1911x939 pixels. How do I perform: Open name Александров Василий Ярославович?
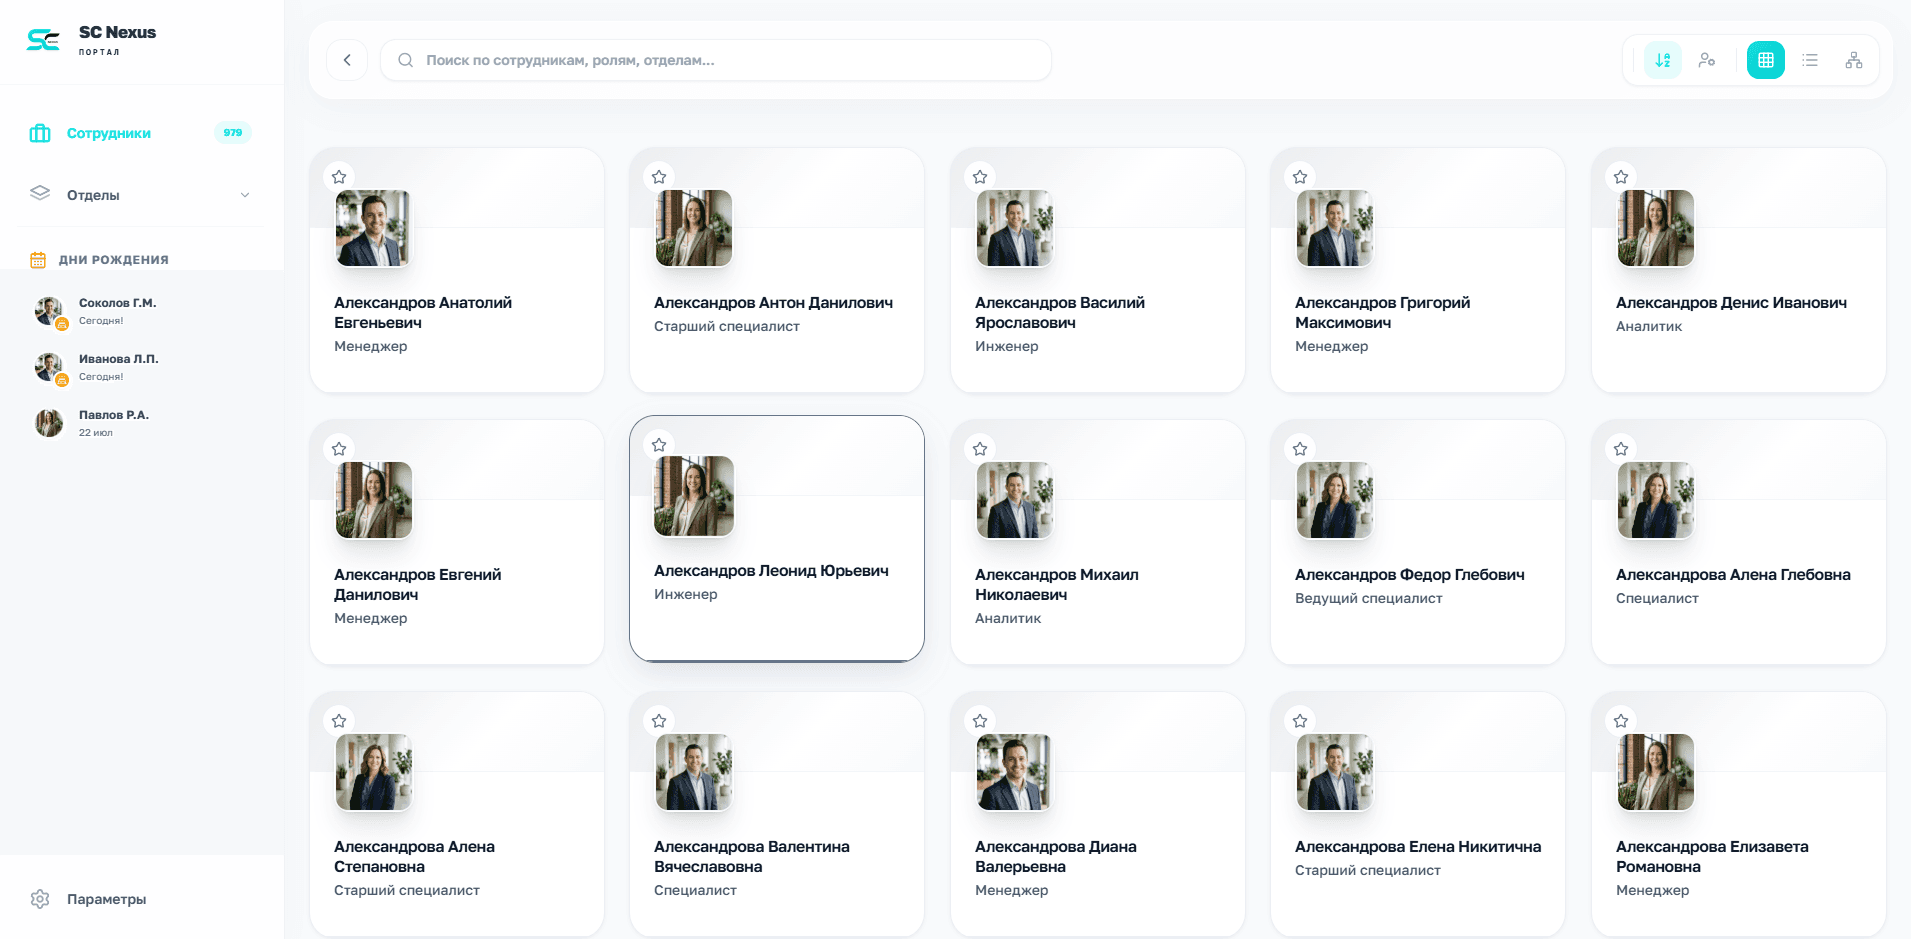[x=1060, y=313]
